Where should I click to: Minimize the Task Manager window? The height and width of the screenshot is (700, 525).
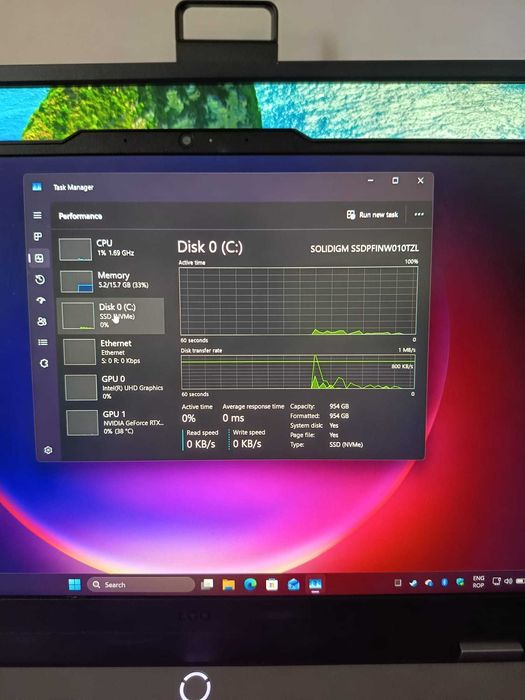click(x=371, y=180)
